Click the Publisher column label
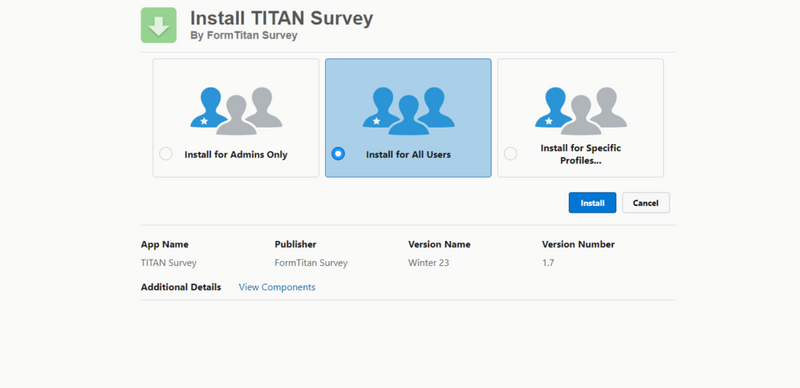Viewport: 800px width, 388px height. coord(295,244)
